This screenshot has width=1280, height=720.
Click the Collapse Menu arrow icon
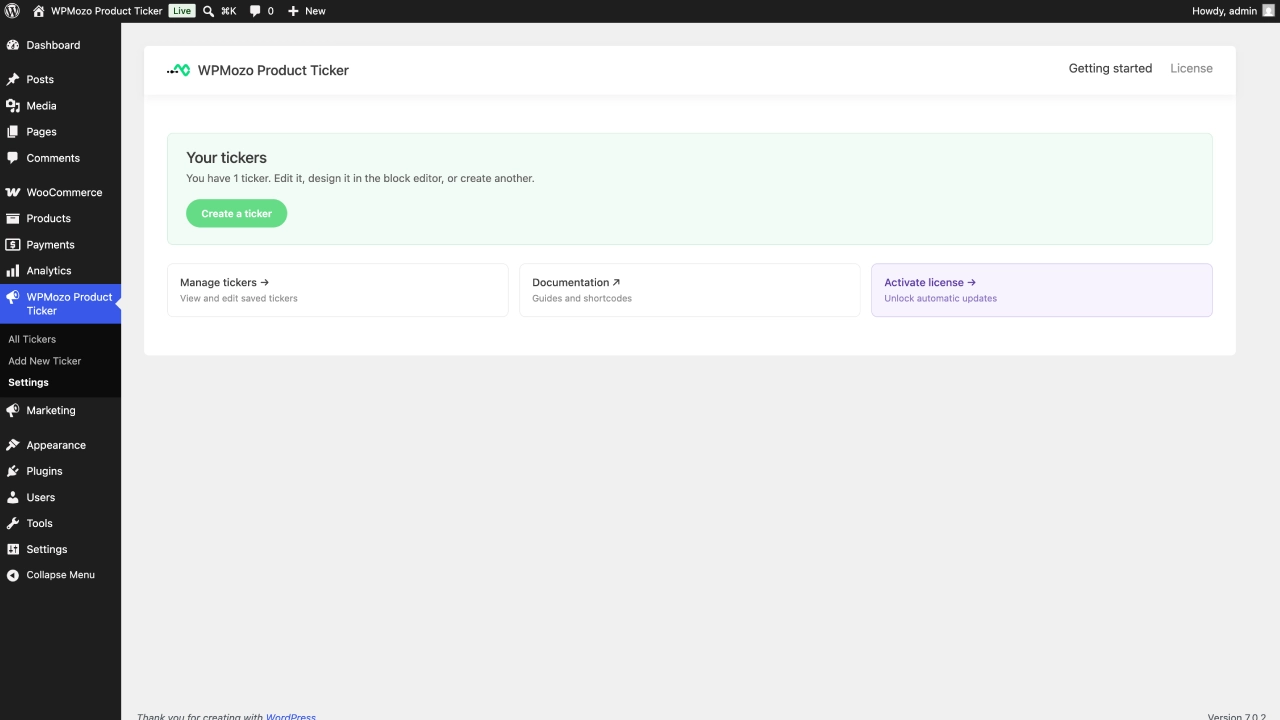click(x=13, y=575)
